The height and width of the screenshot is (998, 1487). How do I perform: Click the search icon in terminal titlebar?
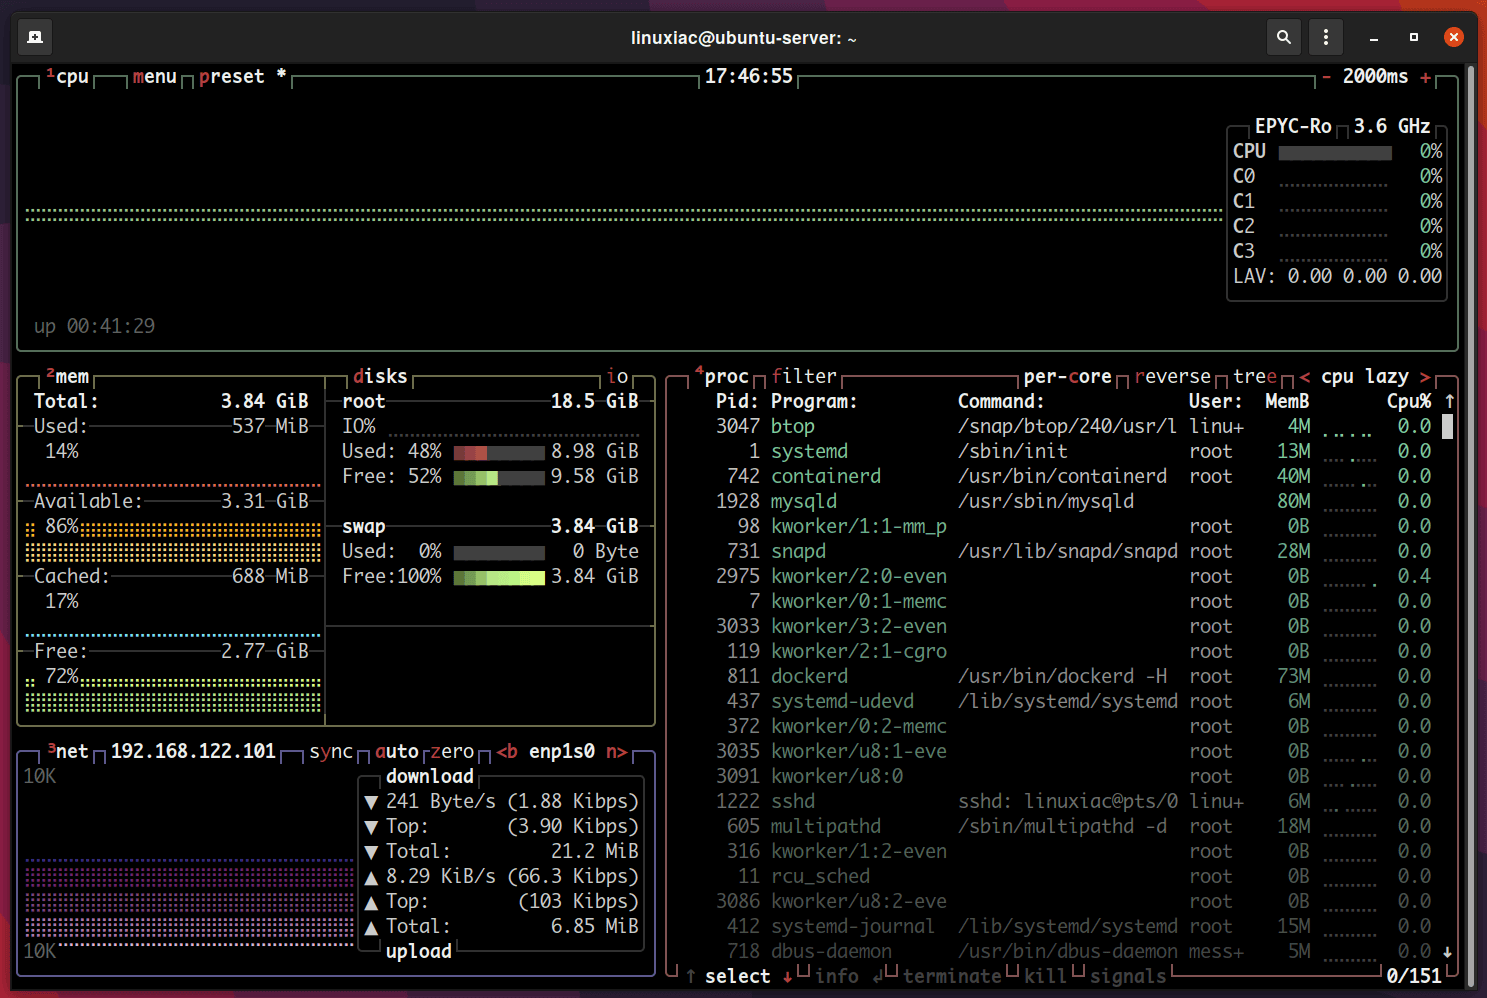point(1284,36)
